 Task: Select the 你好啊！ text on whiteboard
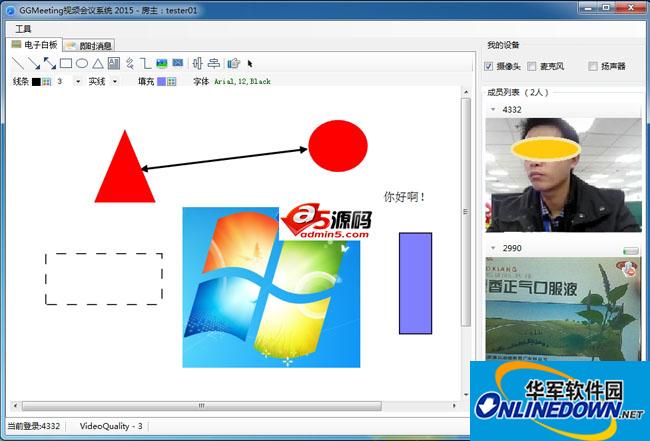click(x=404, y=196)
